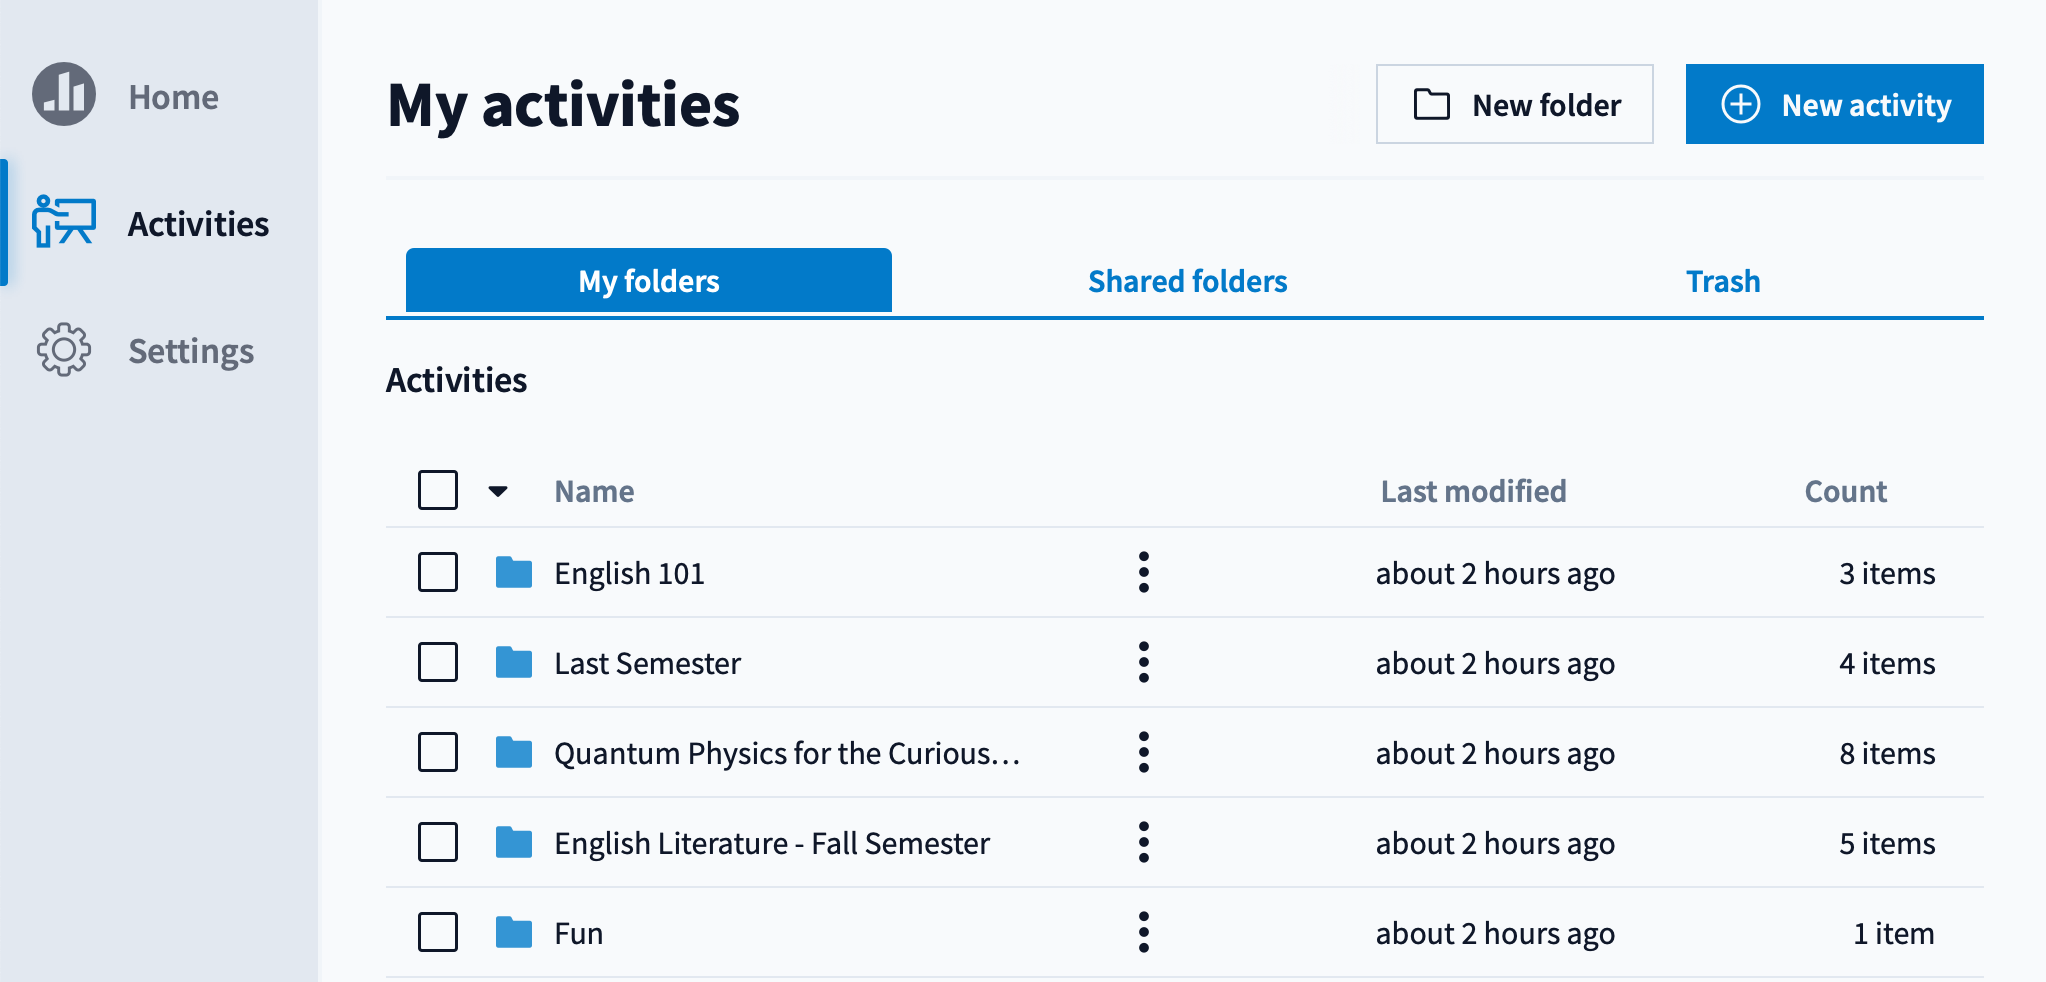Viewport: 2046px width, 982px height.
Task: Click the folder icon beside Last Semester
Action: (x=514, y=662)
